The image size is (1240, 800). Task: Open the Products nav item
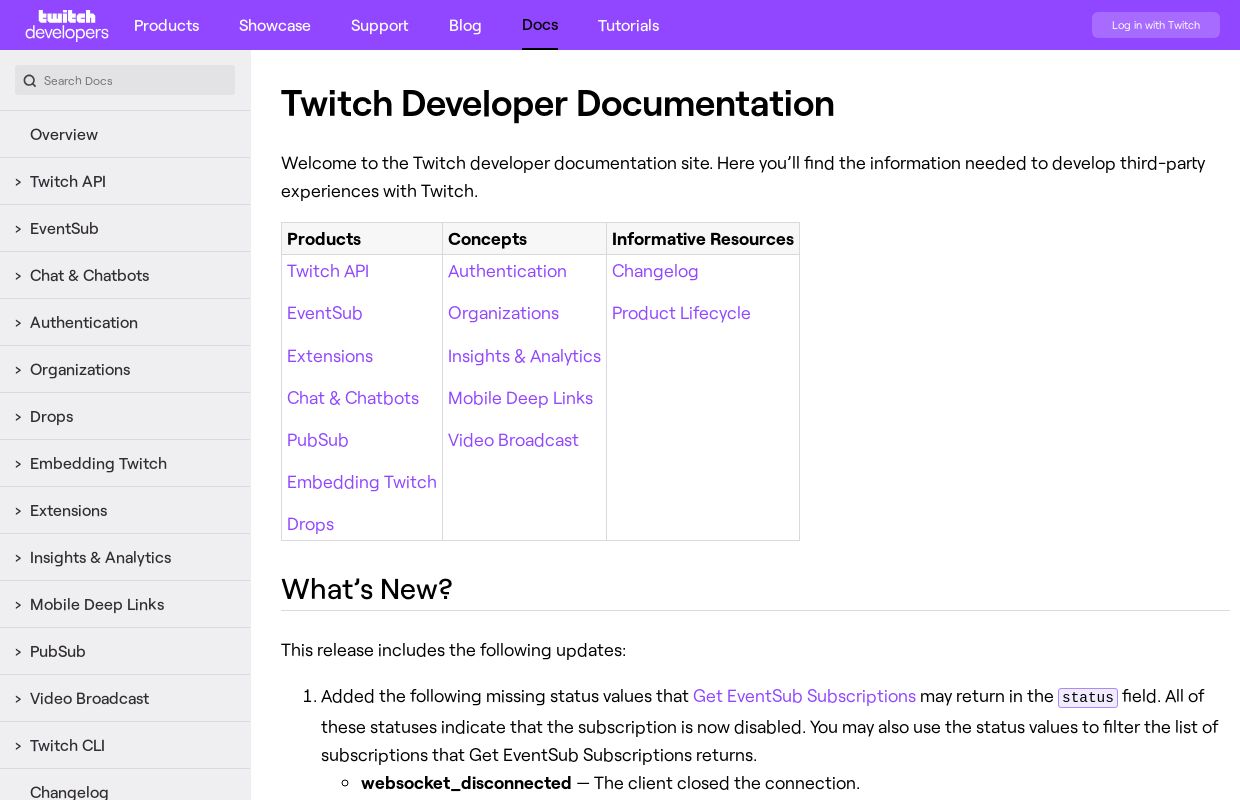pyautogui.click(x=166, y=25)
